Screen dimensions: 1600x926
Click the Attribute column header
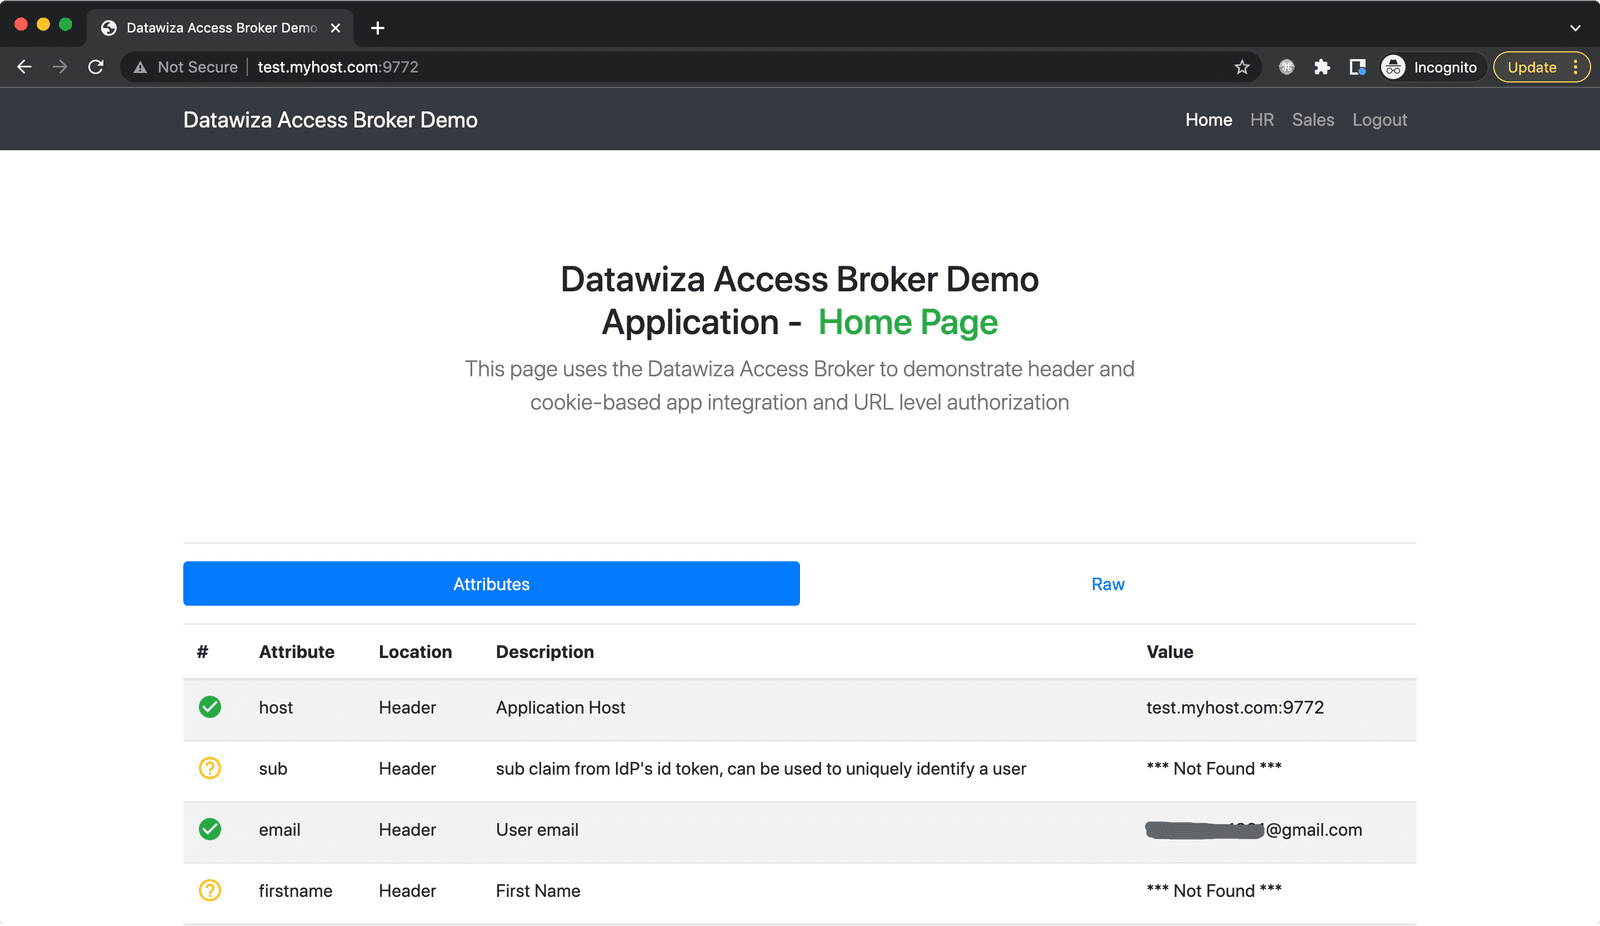pyautogui.click(x=297, y=652)
